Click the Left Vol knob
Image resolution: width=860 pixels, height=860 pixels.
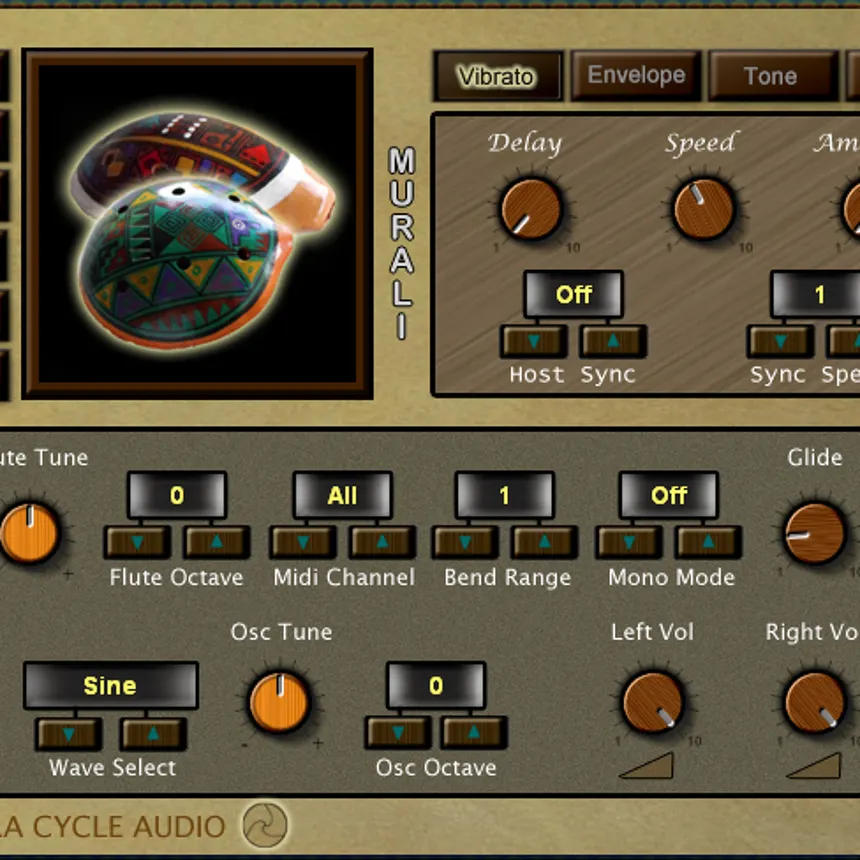653,703
